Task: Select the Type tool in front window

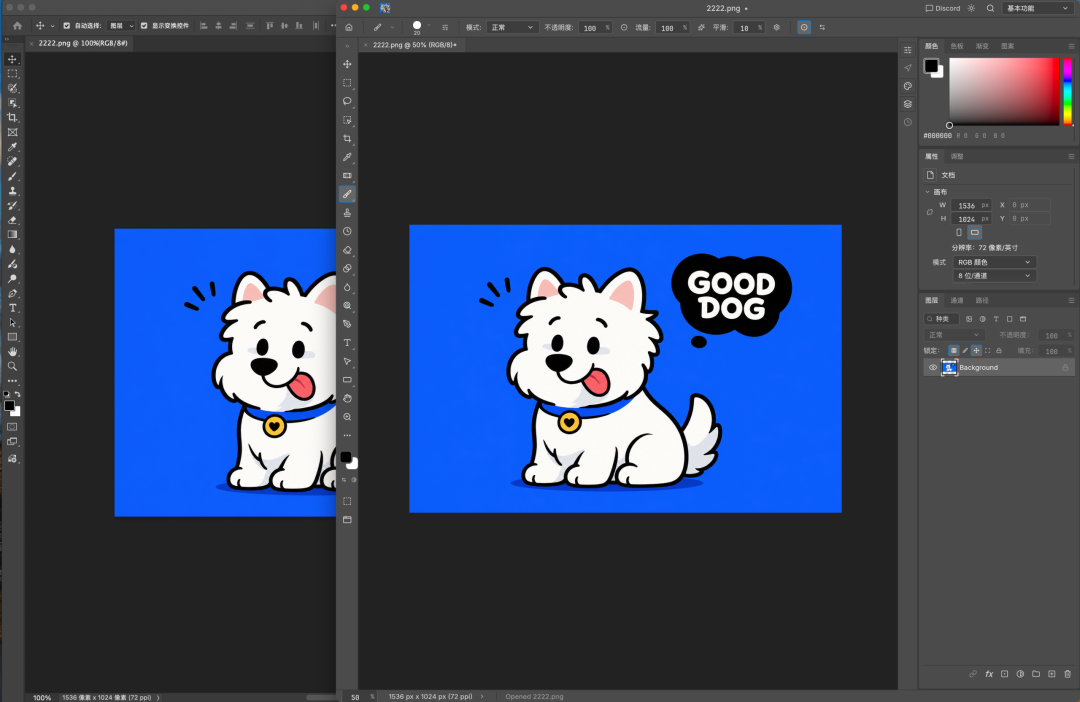Action: pyautogui.click(x=347, y=343)
